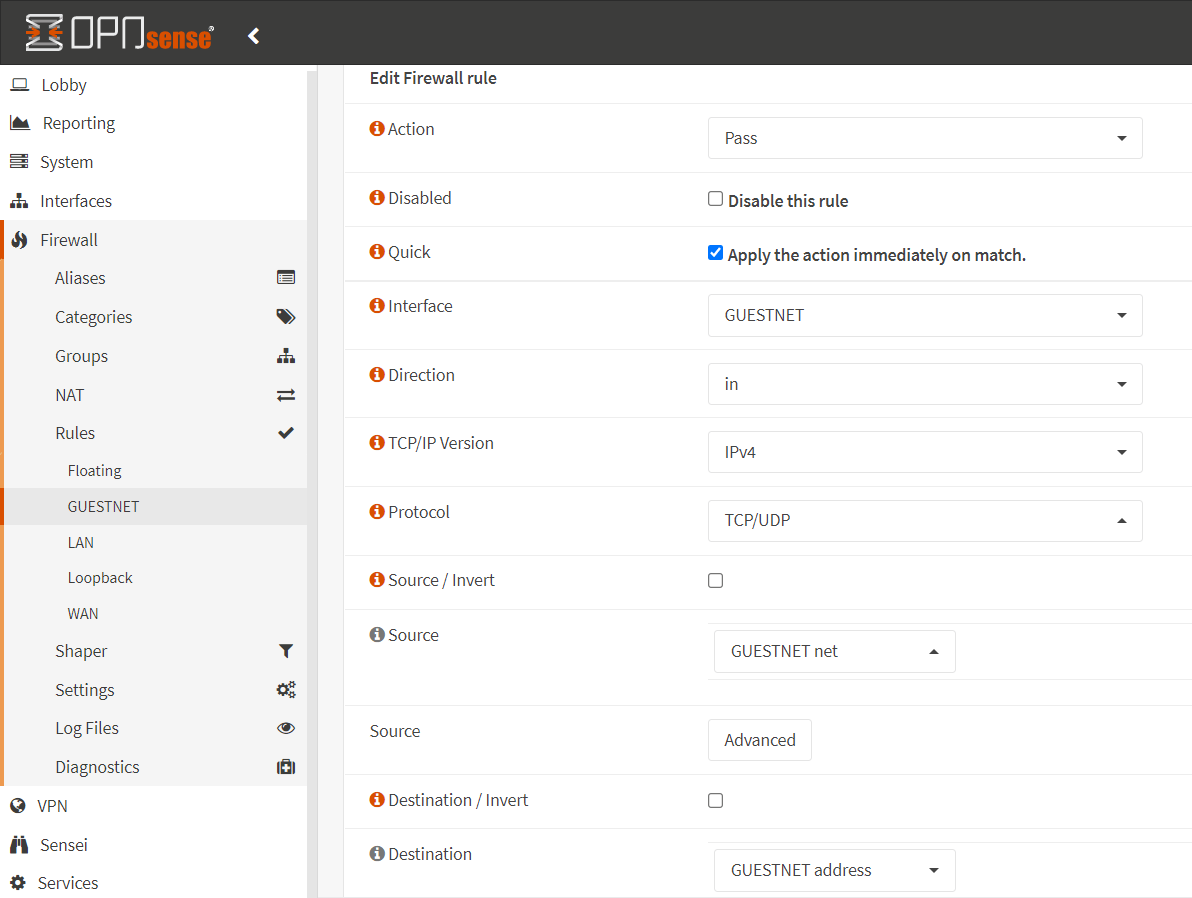Open the Interfaces menu in sidebar
The height and width of the screenshot is (898, 1192).
click(x=76, y=201)
